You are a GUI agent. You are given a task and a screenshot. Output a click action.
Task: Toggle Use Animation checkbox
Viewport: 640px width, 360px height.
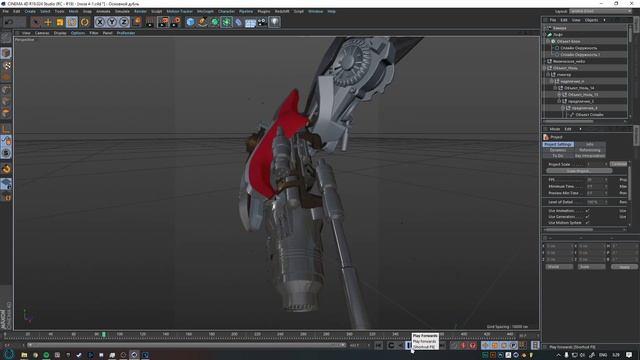pos(587,211)
